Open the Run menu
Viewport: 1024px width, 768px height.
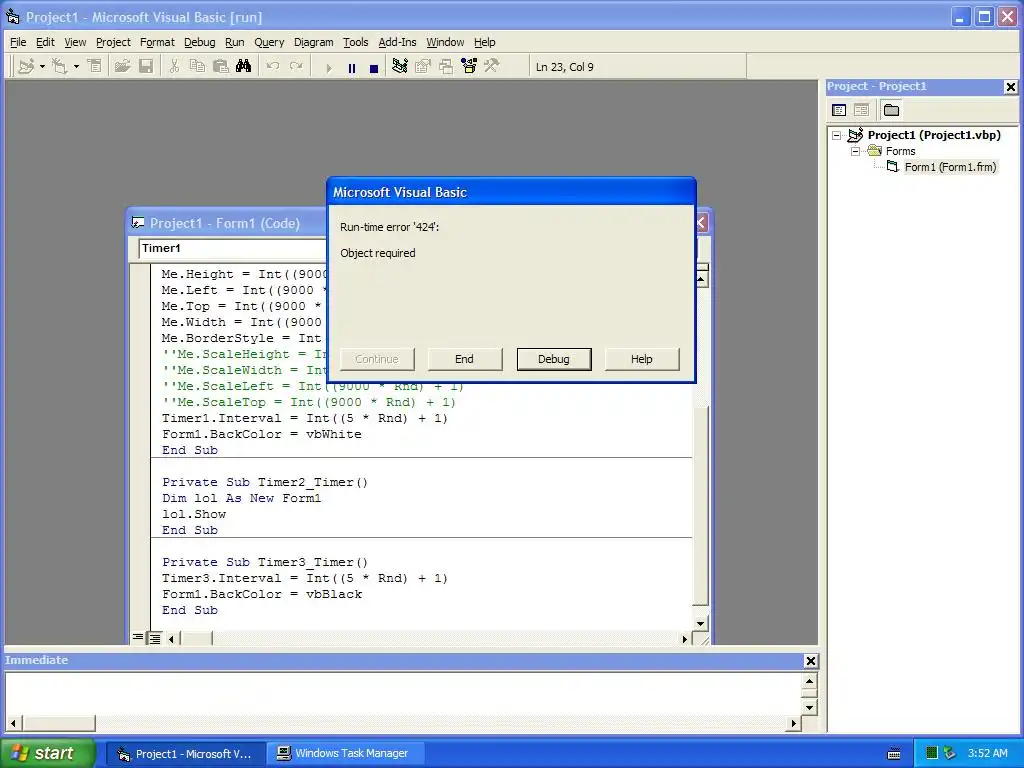coord(234,42)
